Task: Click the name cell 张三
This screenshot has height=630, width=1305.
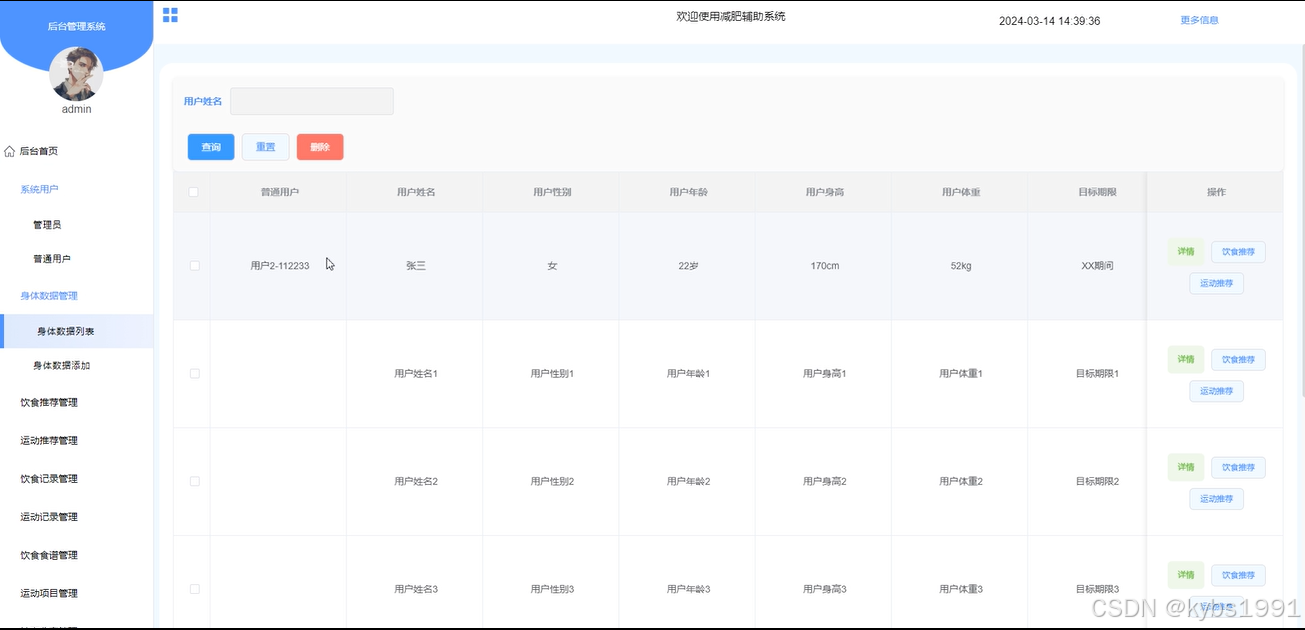Action: (416, 266)
